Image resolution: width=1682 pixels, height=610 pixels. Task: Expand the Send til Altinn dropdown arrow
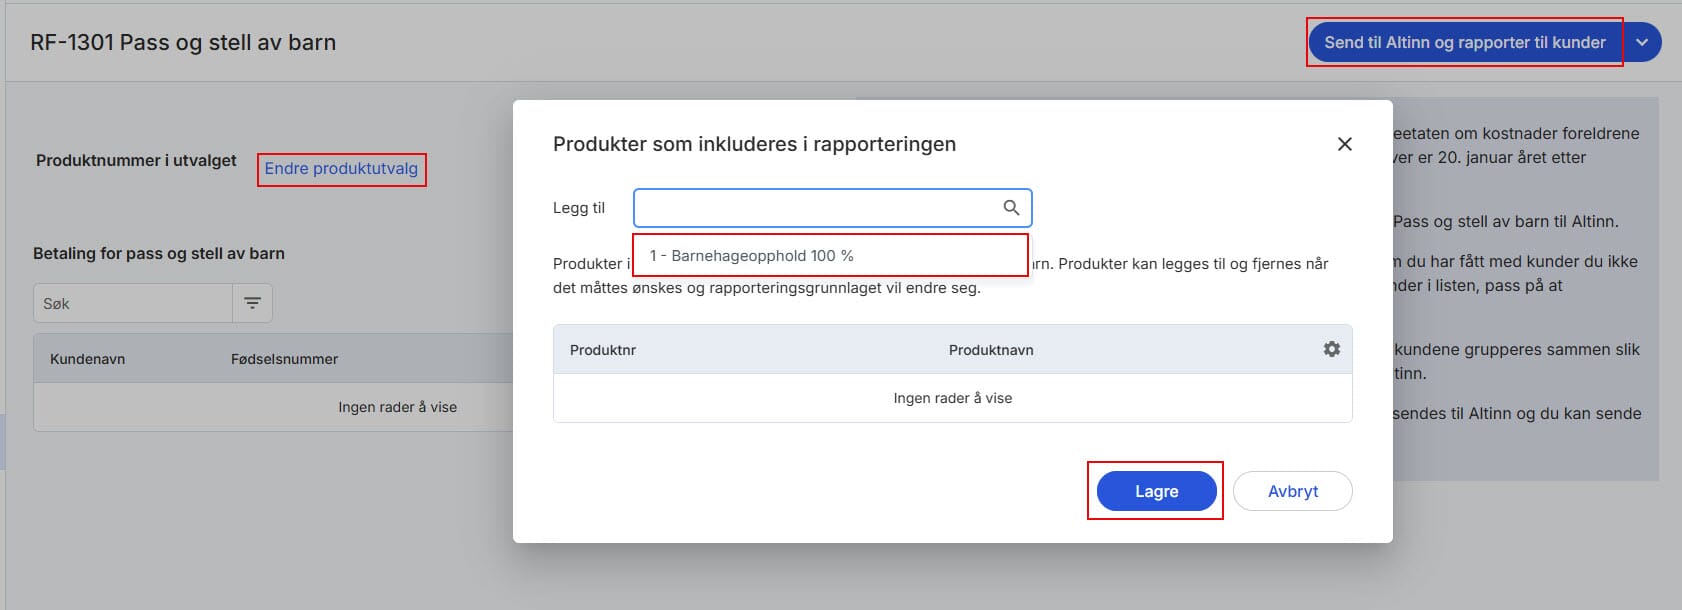pos(1641,42)
